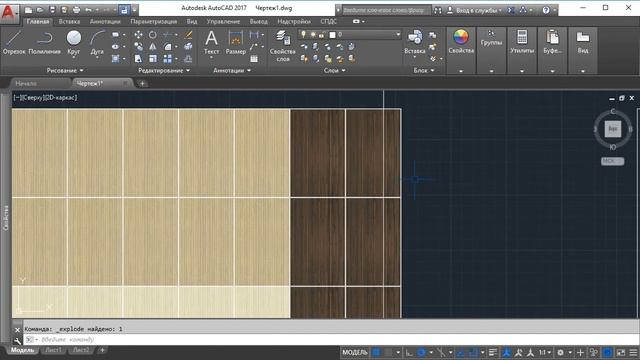The image size is (640, 360).
Task: Open the Утилиты calculator panel
Action: 522,42
